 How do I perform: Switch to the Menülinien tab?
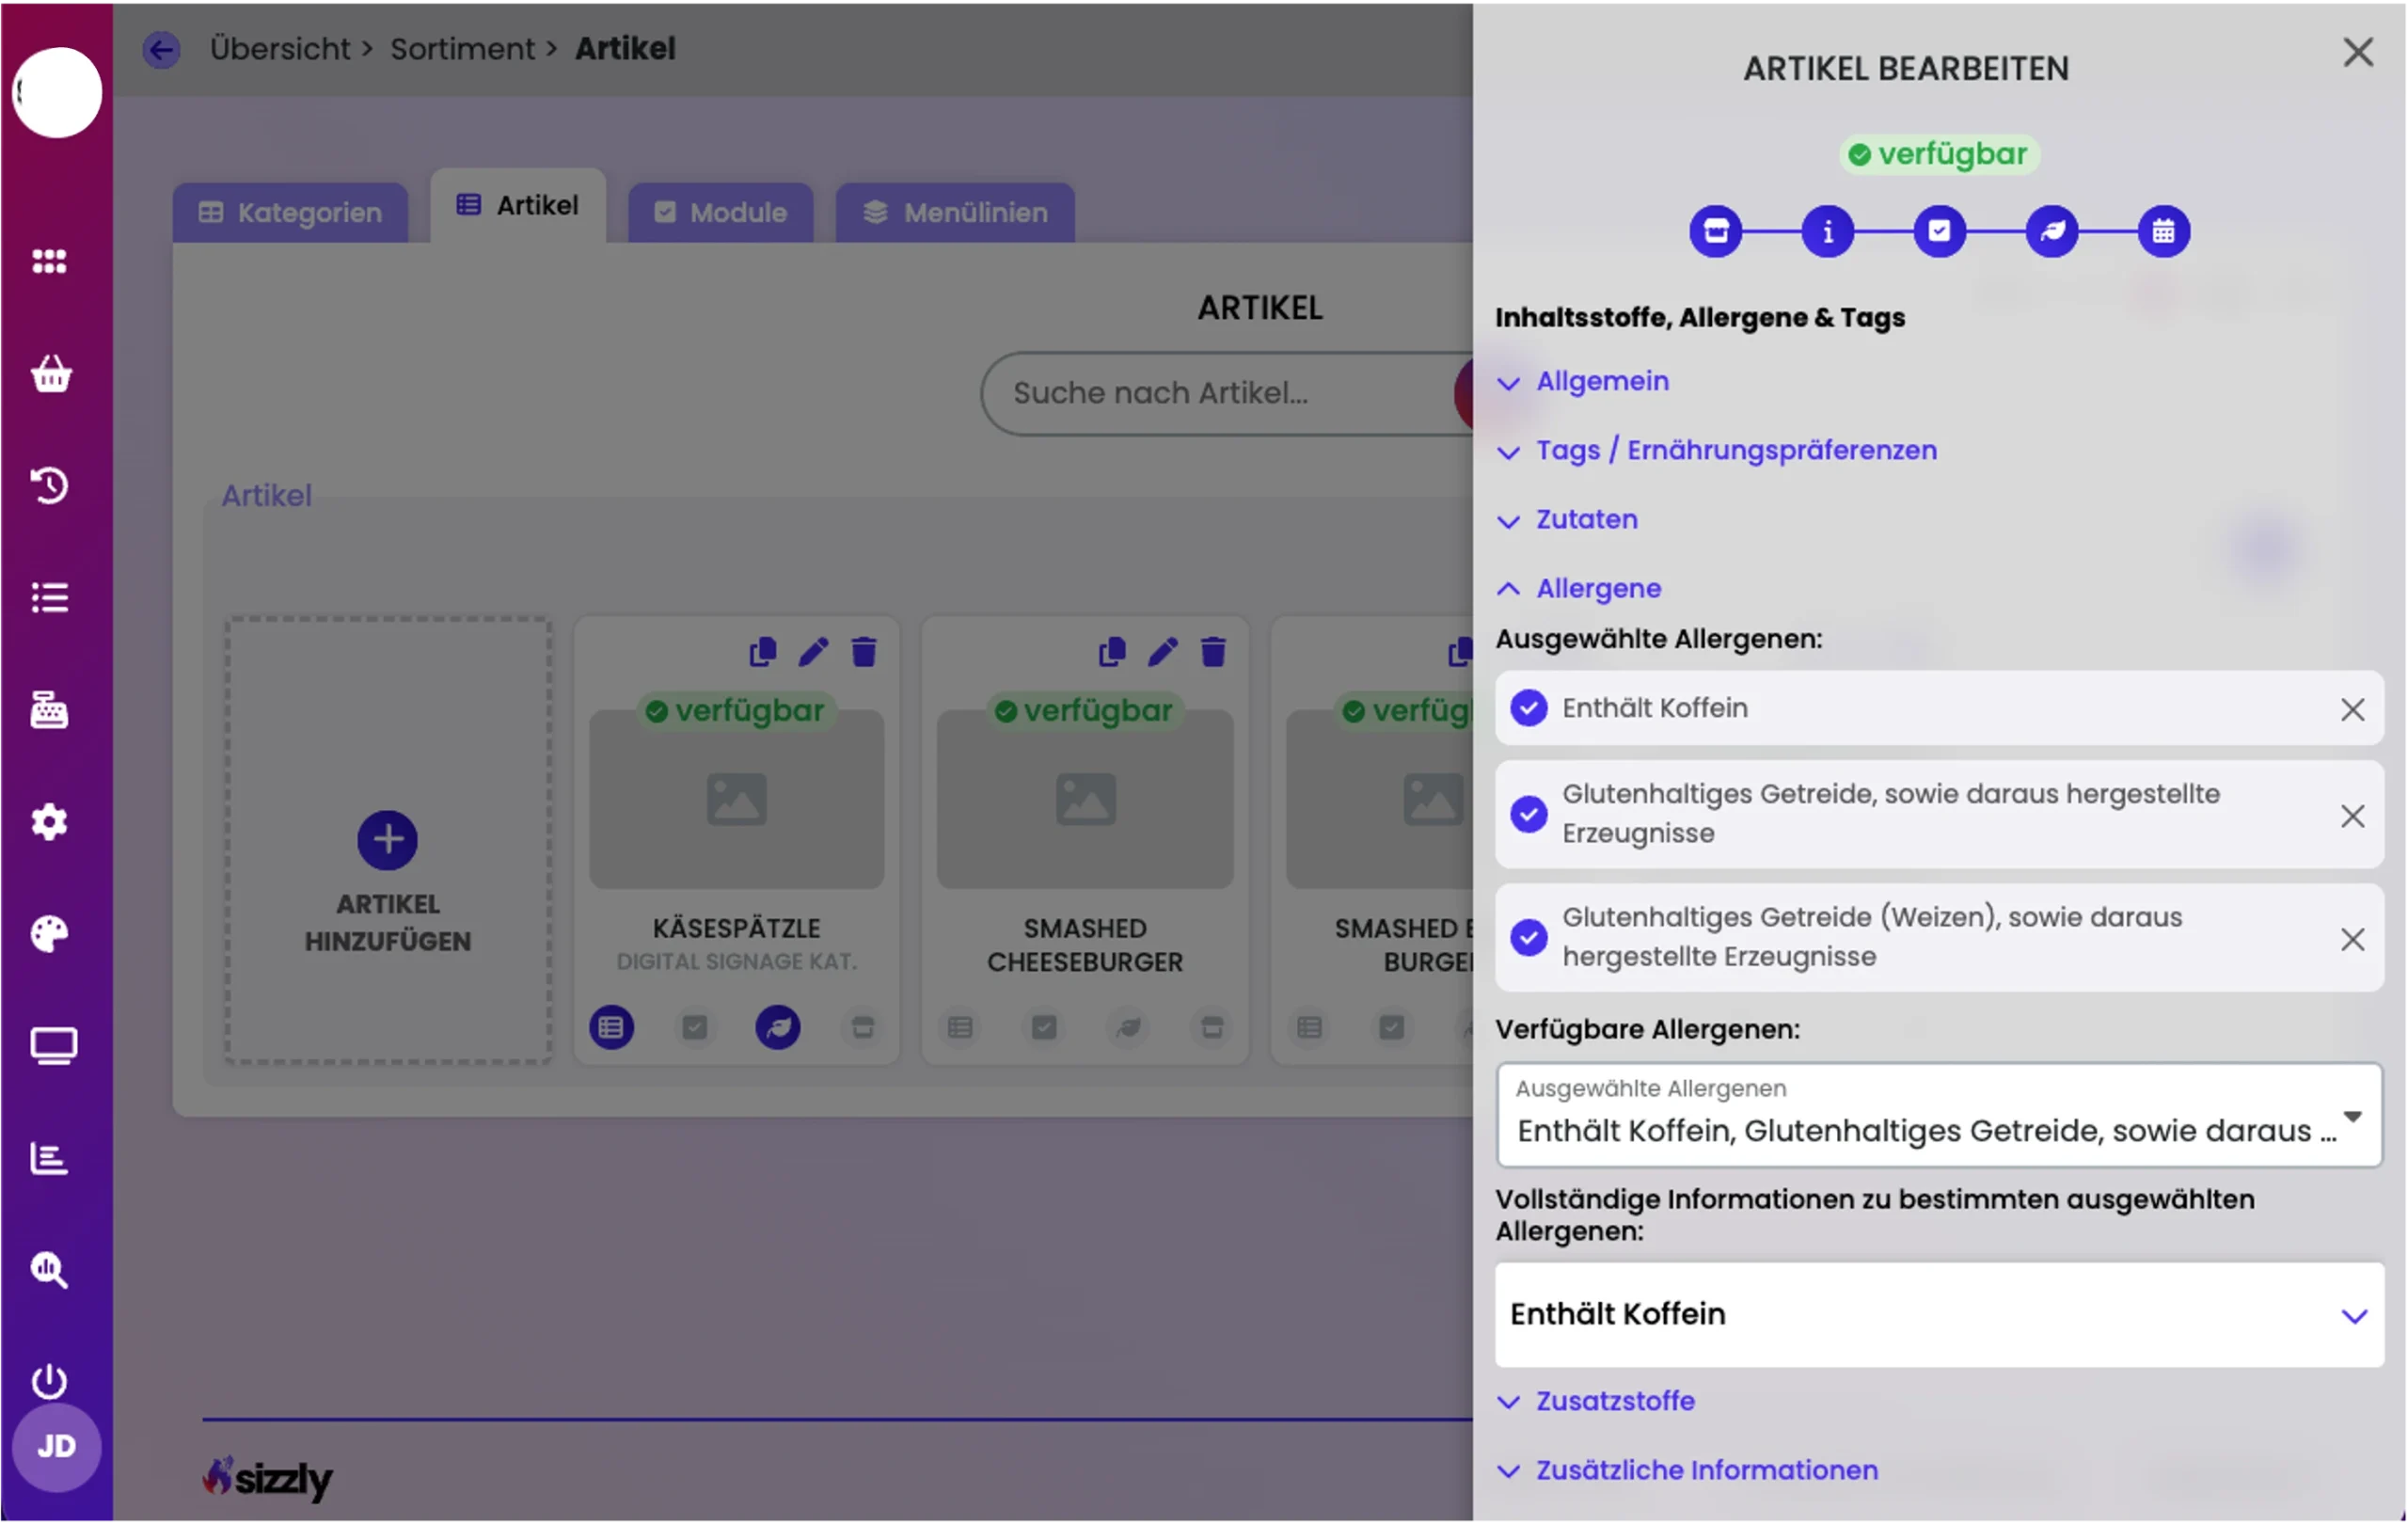[955, 213]
